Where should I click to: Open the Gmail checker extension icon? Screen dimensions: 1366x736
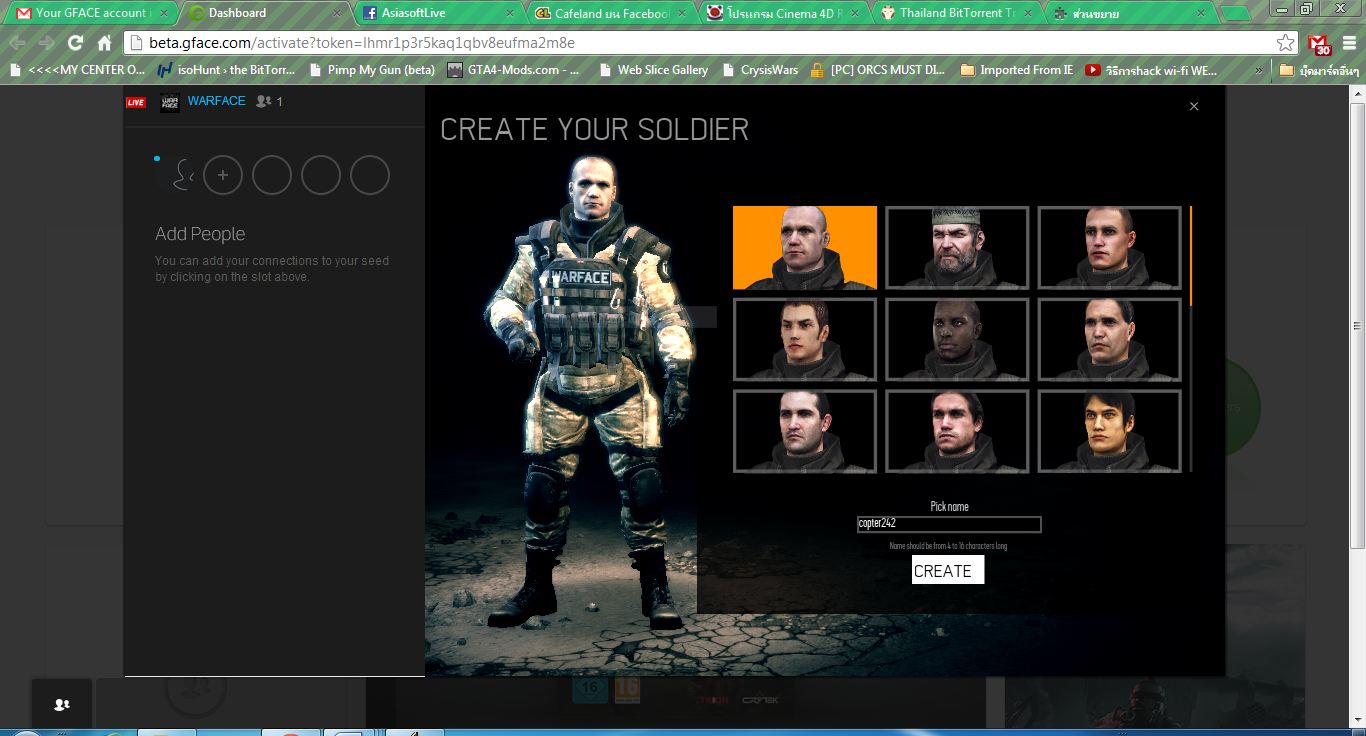pyautogui.click(x=1320, y=44)
